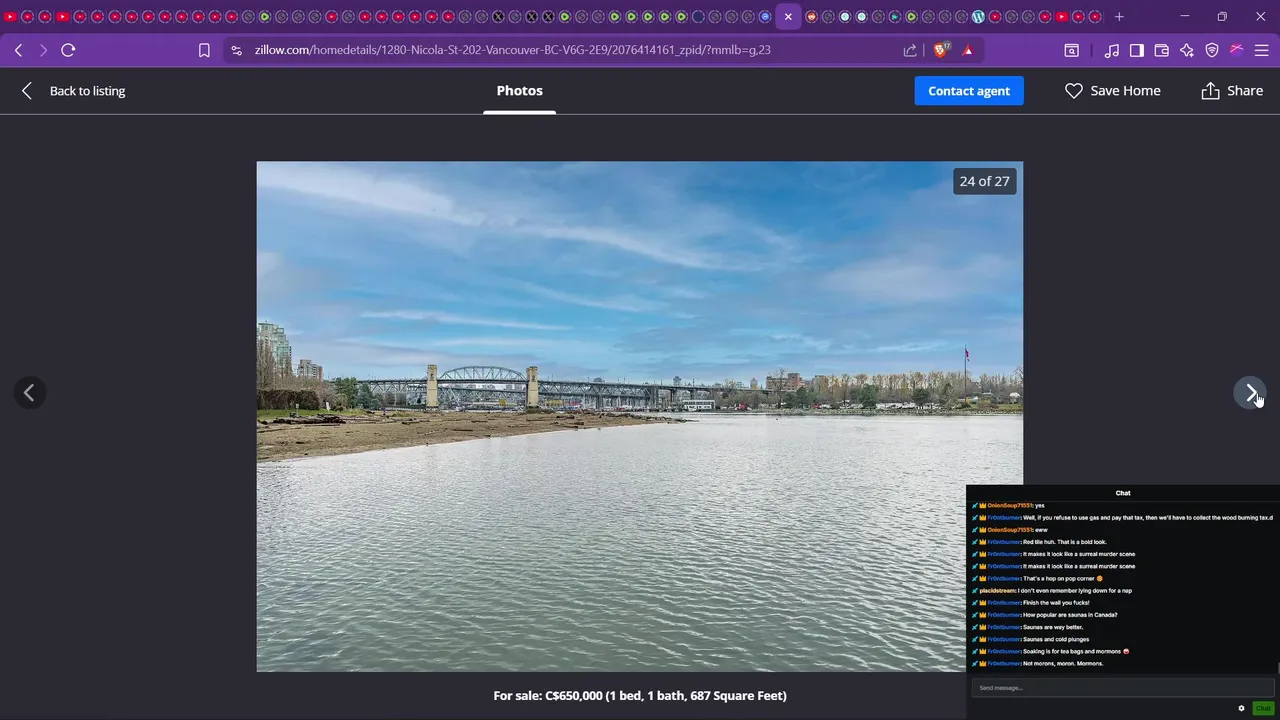Click Back to listing
1280x720 pixels.
coord(73,91)
